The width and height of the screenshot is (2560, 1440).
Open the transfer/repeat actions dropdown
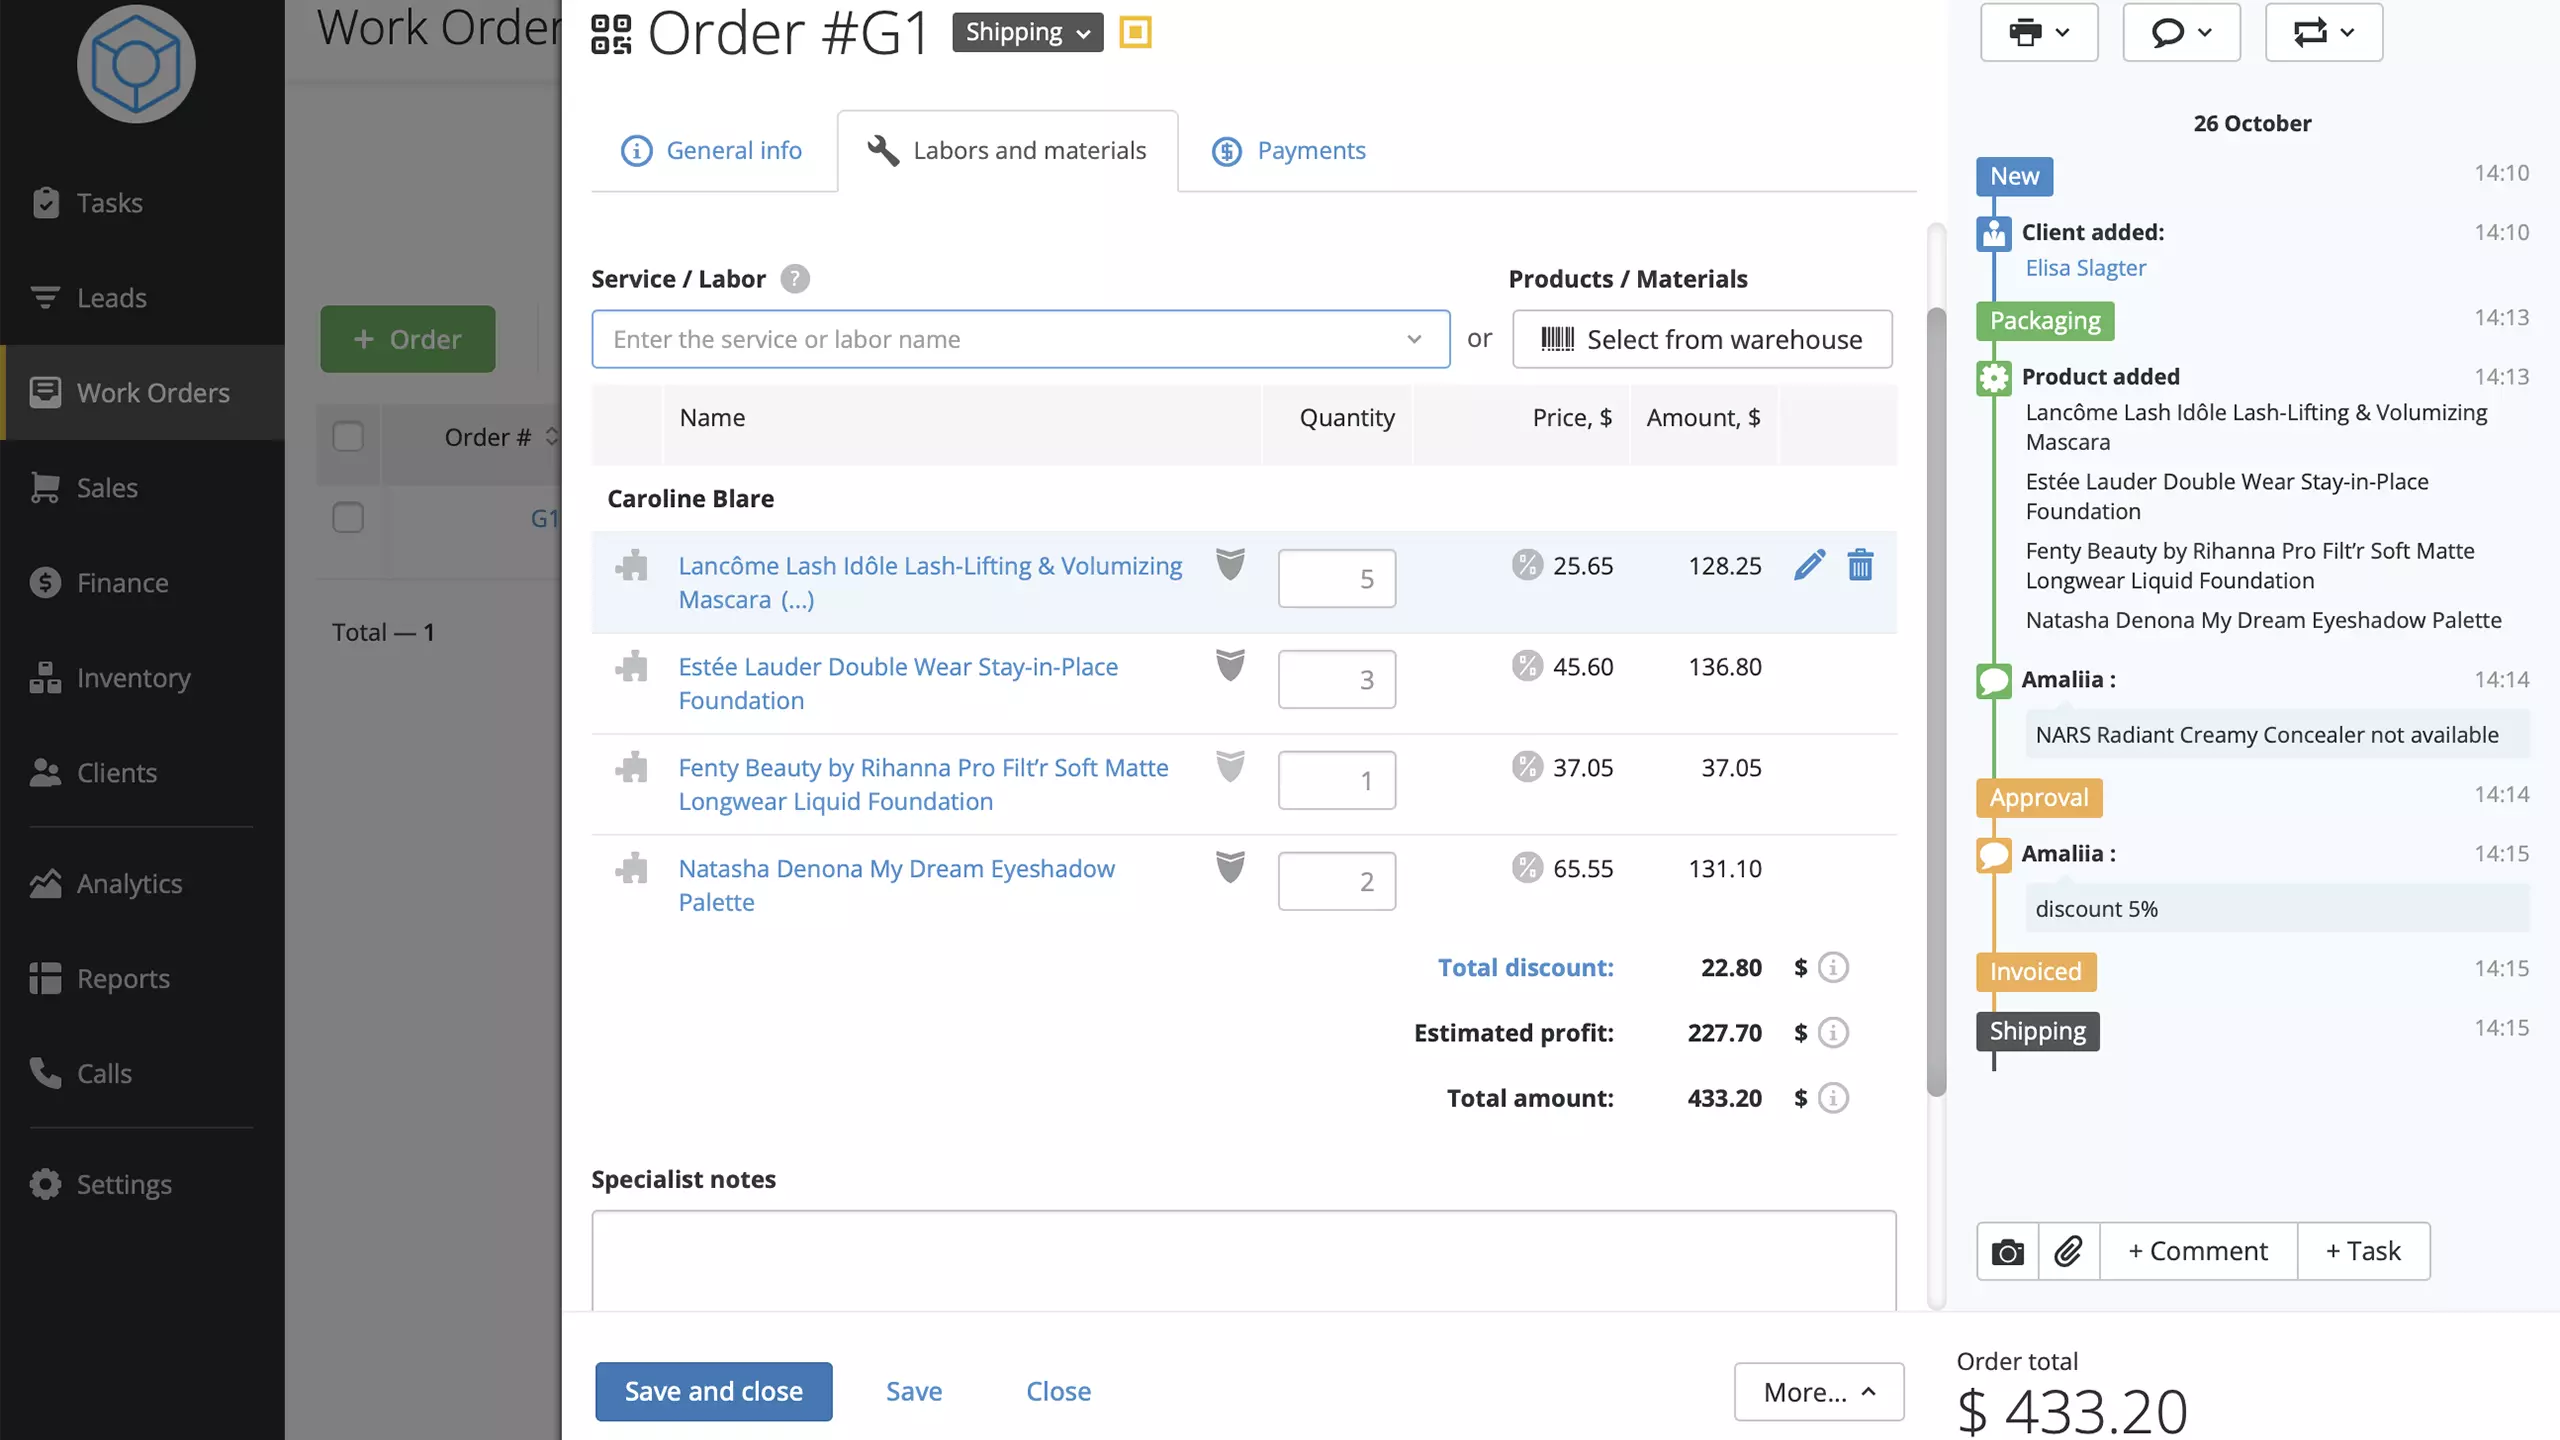click(2324, 32)
